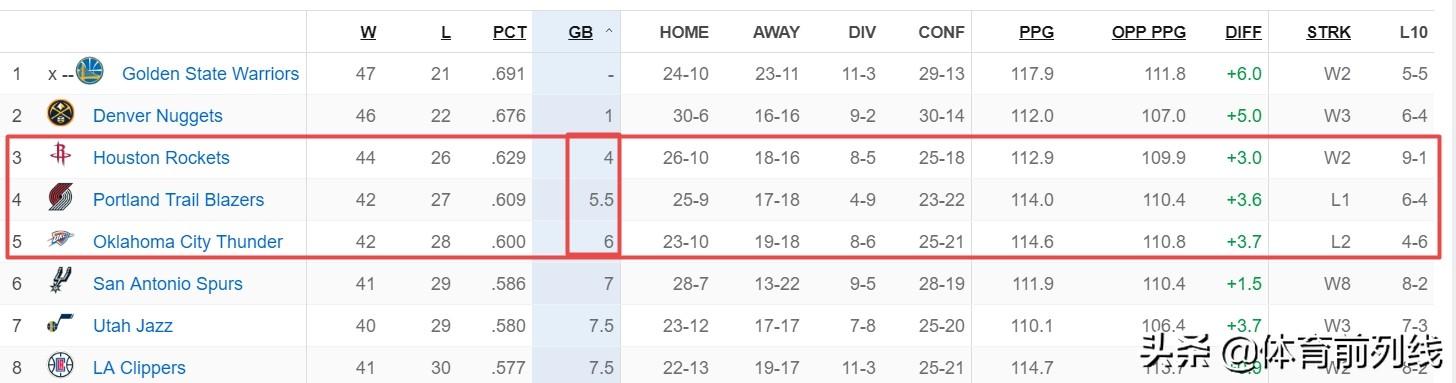Sort table by PCT column header
Image resolution: width=1456 pixels, height=383 pixels.
[x=509, y=32]
